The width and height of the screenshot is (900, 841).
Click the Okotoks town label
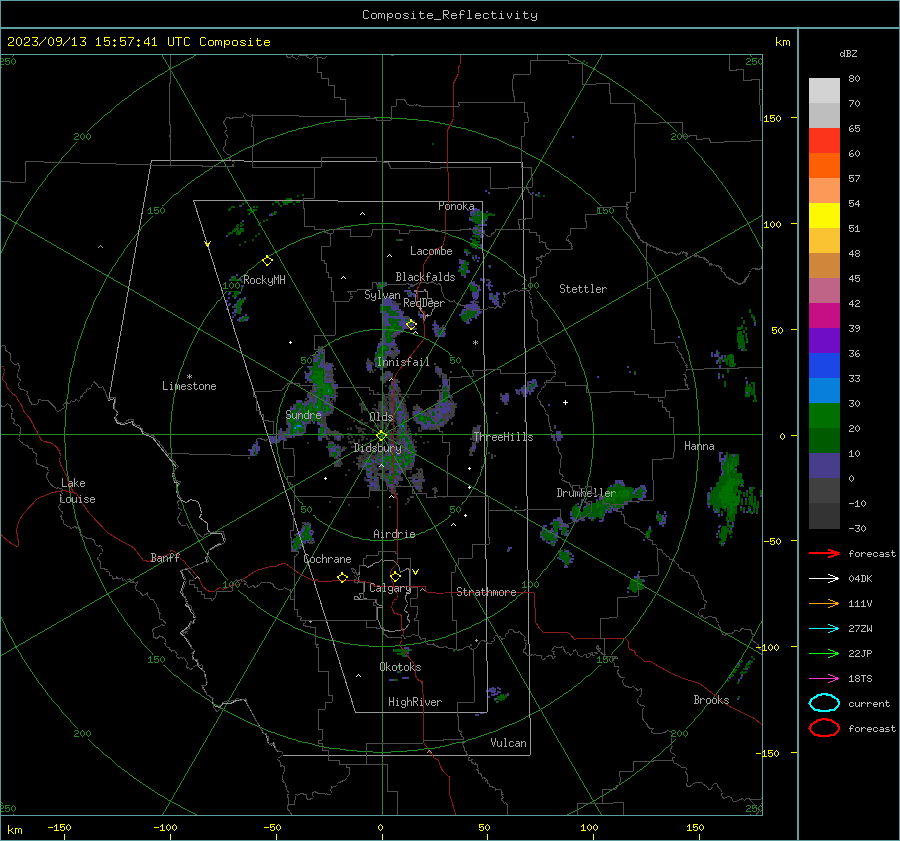(x=400, y=667)
